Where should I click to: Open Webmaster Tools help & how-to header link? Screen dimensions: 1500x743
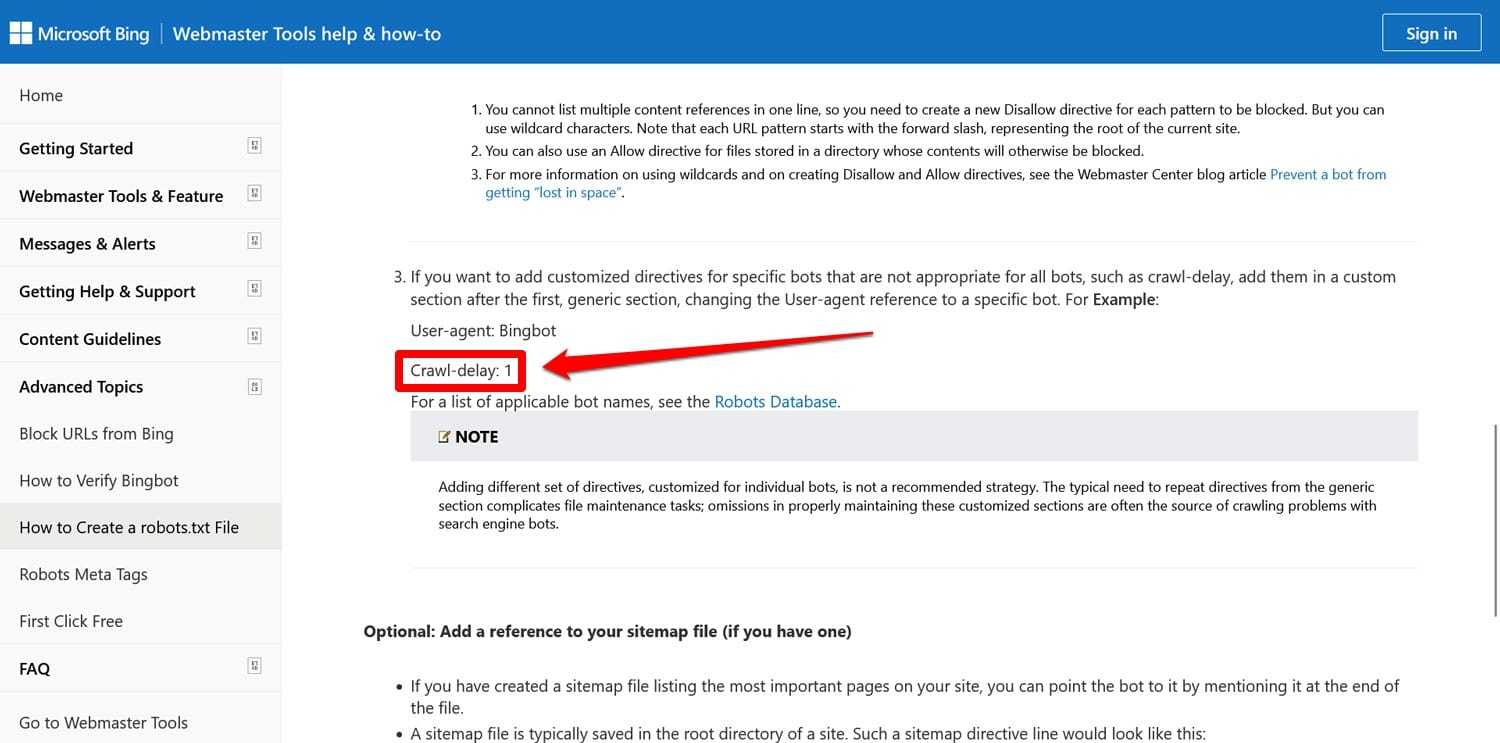(307, 33)
